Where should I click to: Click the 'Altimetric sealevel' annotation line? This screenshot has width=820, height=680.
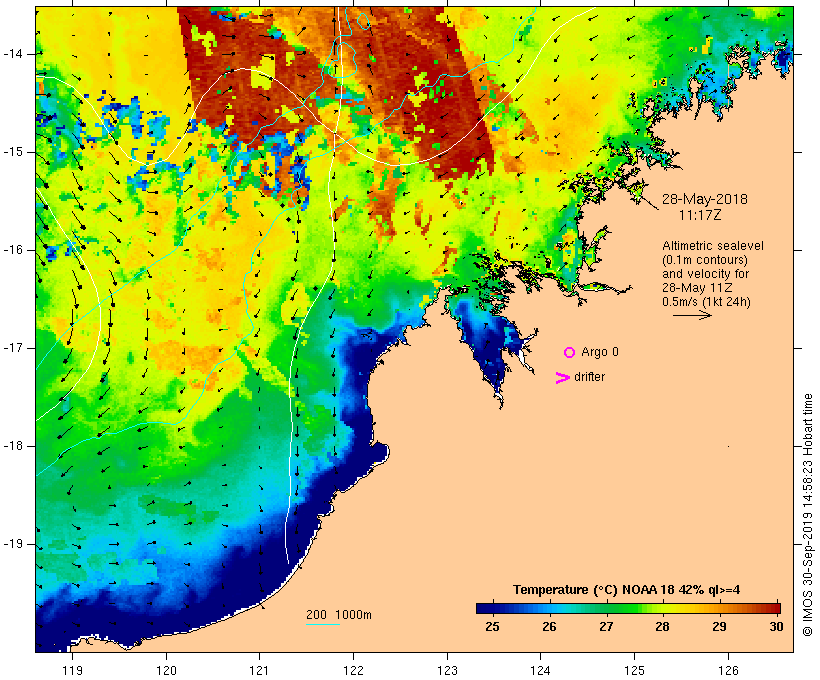click(x=713, y=246)
